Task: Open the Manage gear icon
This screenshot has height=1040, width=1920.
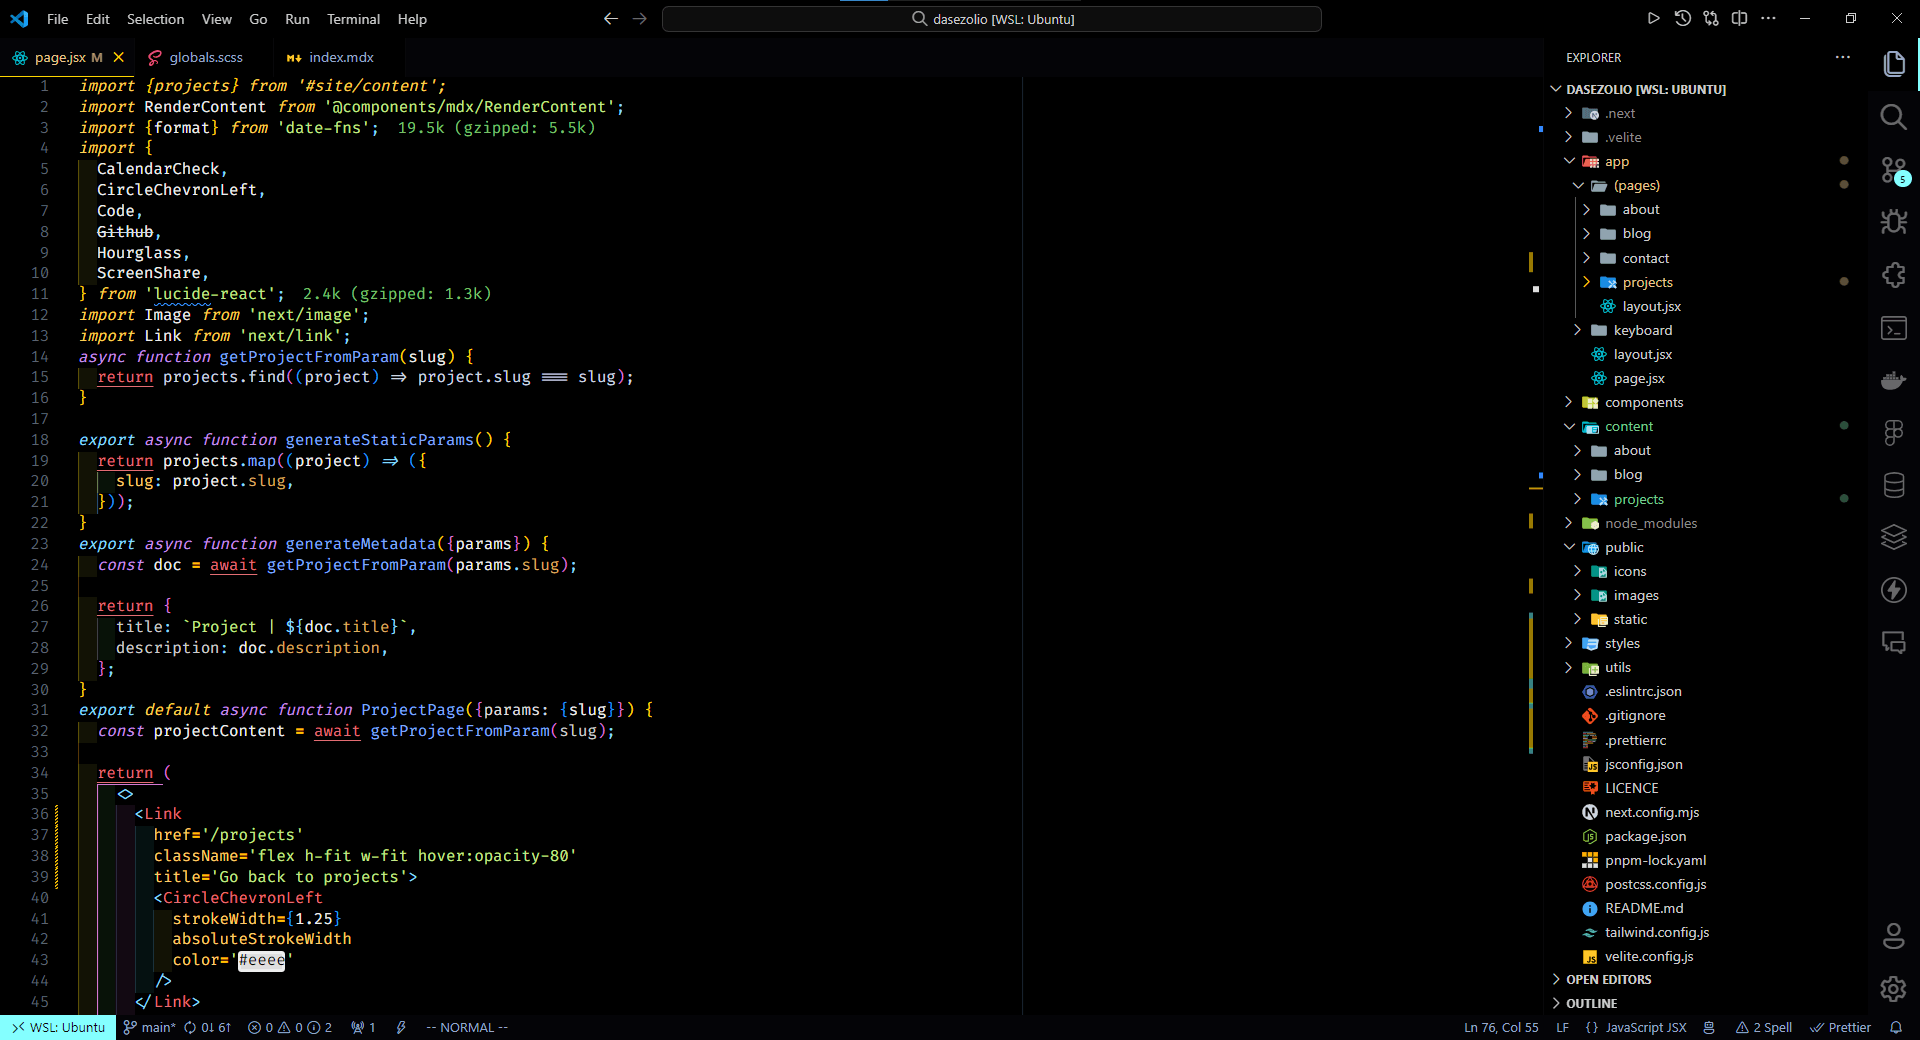Action: [1893, 989]
